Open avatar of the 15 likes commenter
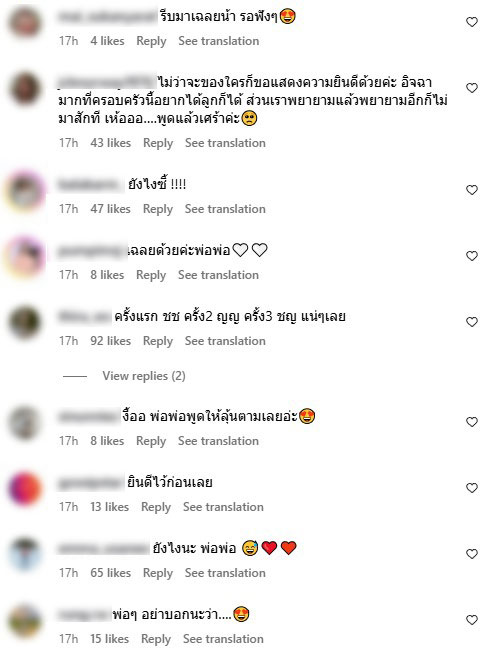This screenshot has height=668, width=487. (25, 620)
